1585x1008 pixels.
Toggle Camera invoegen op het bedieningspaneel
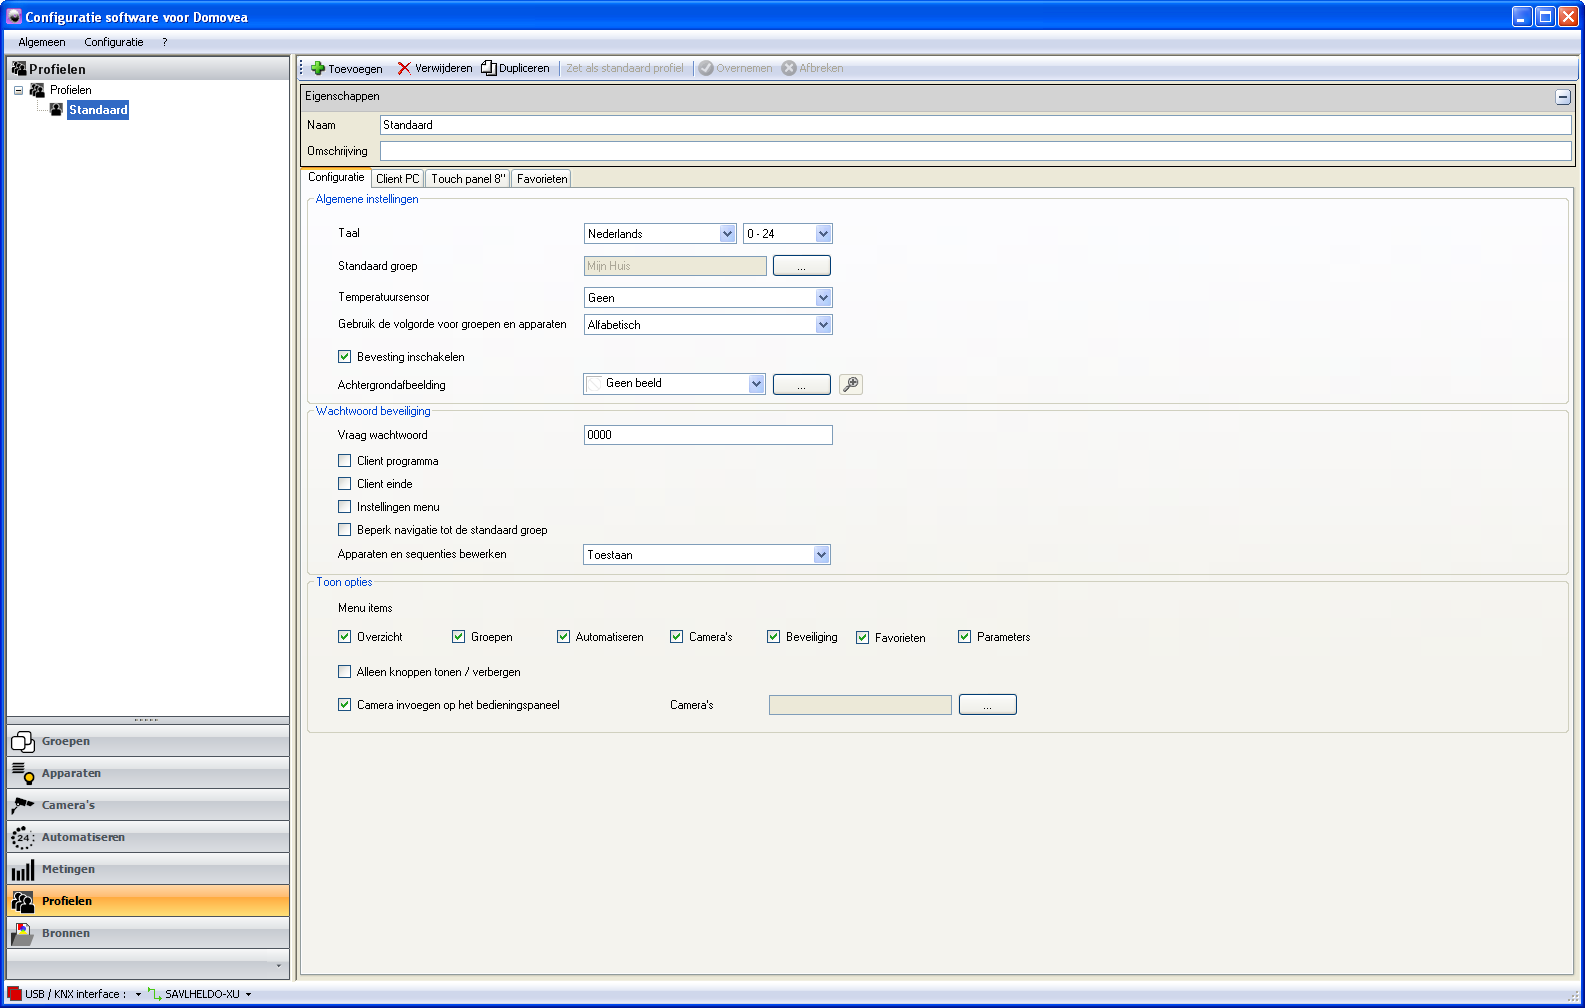point(345,705)
